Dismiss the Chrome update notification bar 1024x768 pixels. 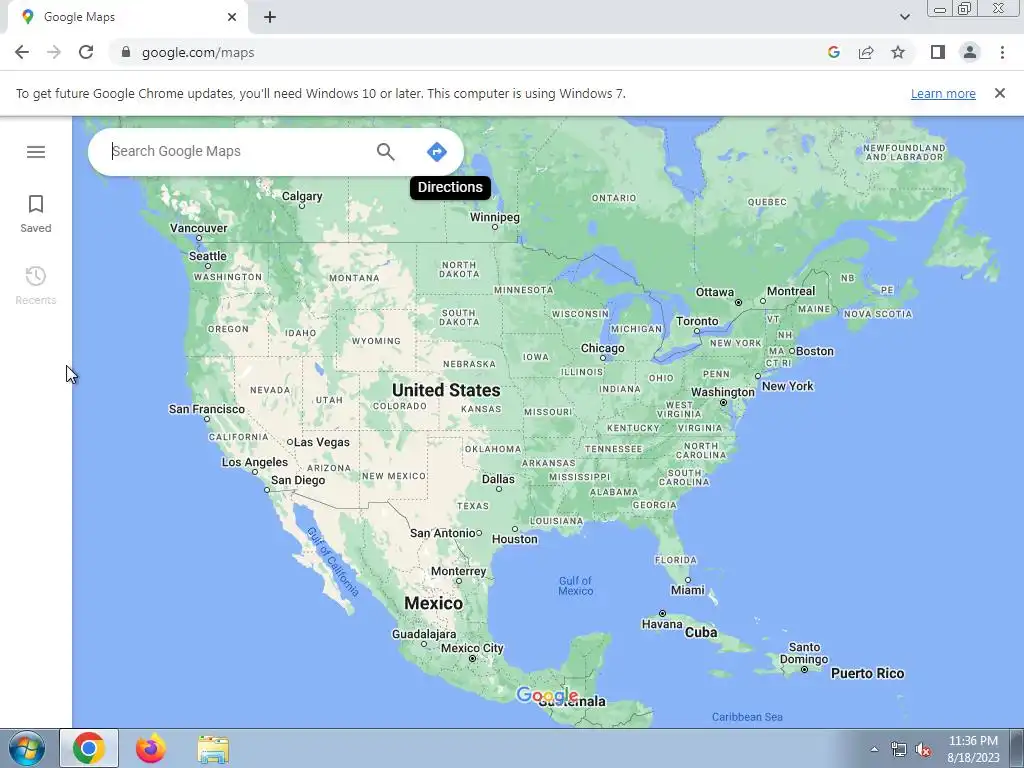pyautogui.click(x=1000, y=93)
